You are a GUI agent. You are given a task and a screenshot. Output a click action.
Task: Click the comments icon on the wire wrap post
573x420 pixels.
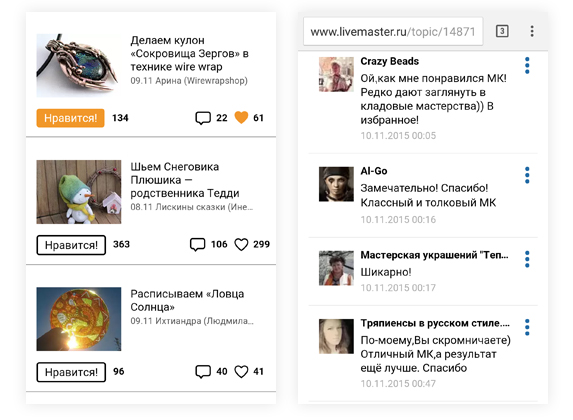pyautogui.click(x=203, y=118)
